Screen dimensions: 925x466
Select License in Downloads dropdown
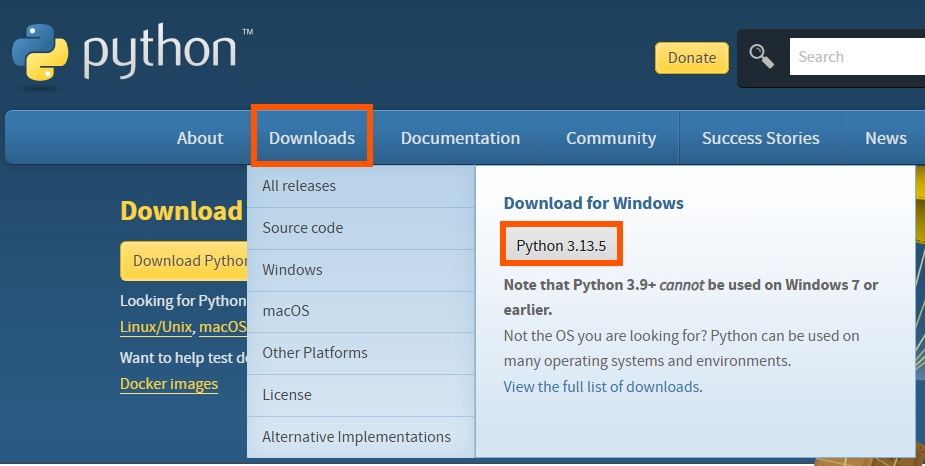coord(361,395)
